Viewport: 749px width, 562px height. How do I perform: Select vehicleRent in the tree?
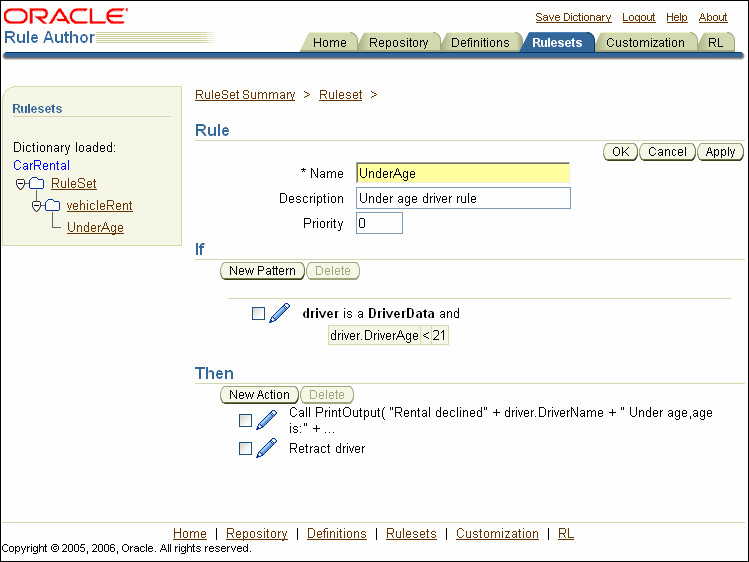[99, 205]
